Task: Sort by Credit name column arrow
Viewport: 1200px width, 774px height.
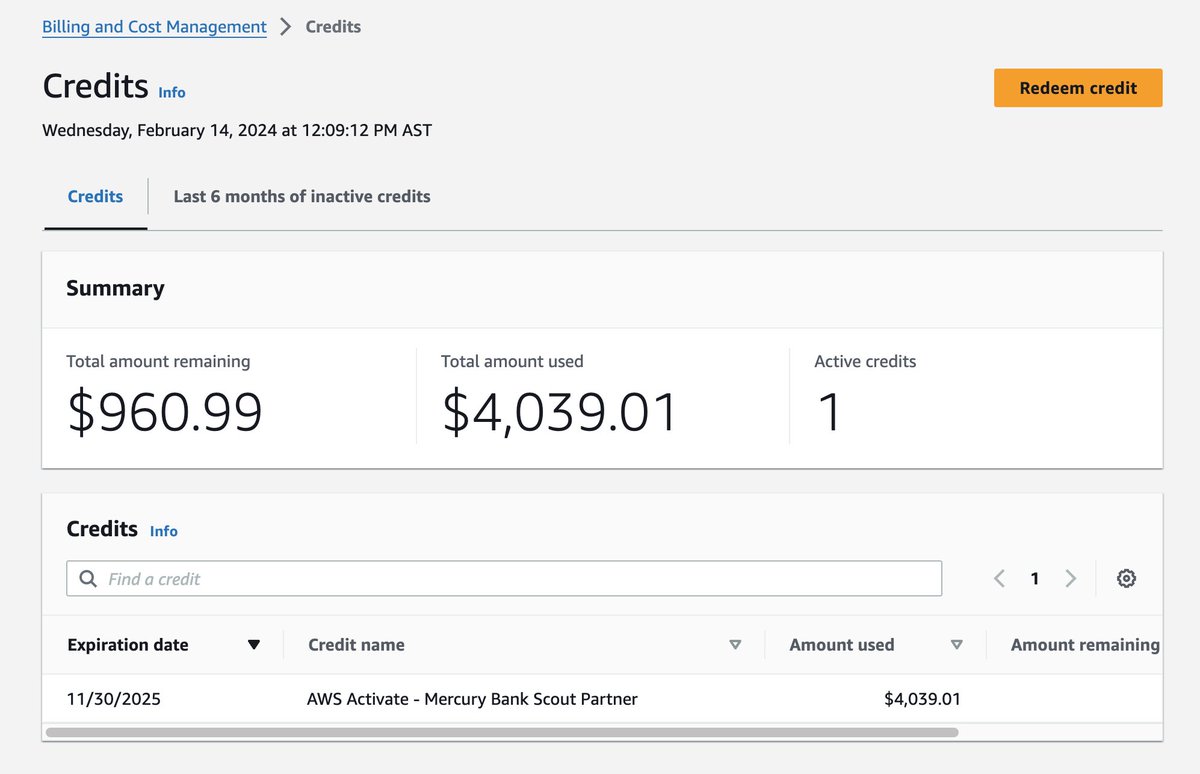Action: click(x=735, y=645)
